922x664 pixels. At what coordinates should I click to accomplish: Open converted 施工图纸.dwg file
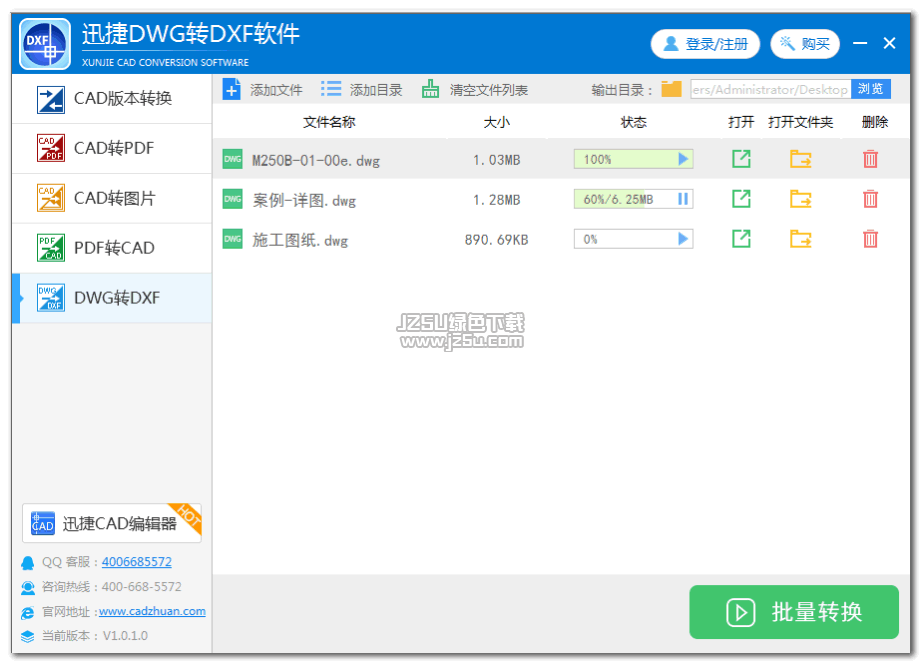[x=741, y=239]
